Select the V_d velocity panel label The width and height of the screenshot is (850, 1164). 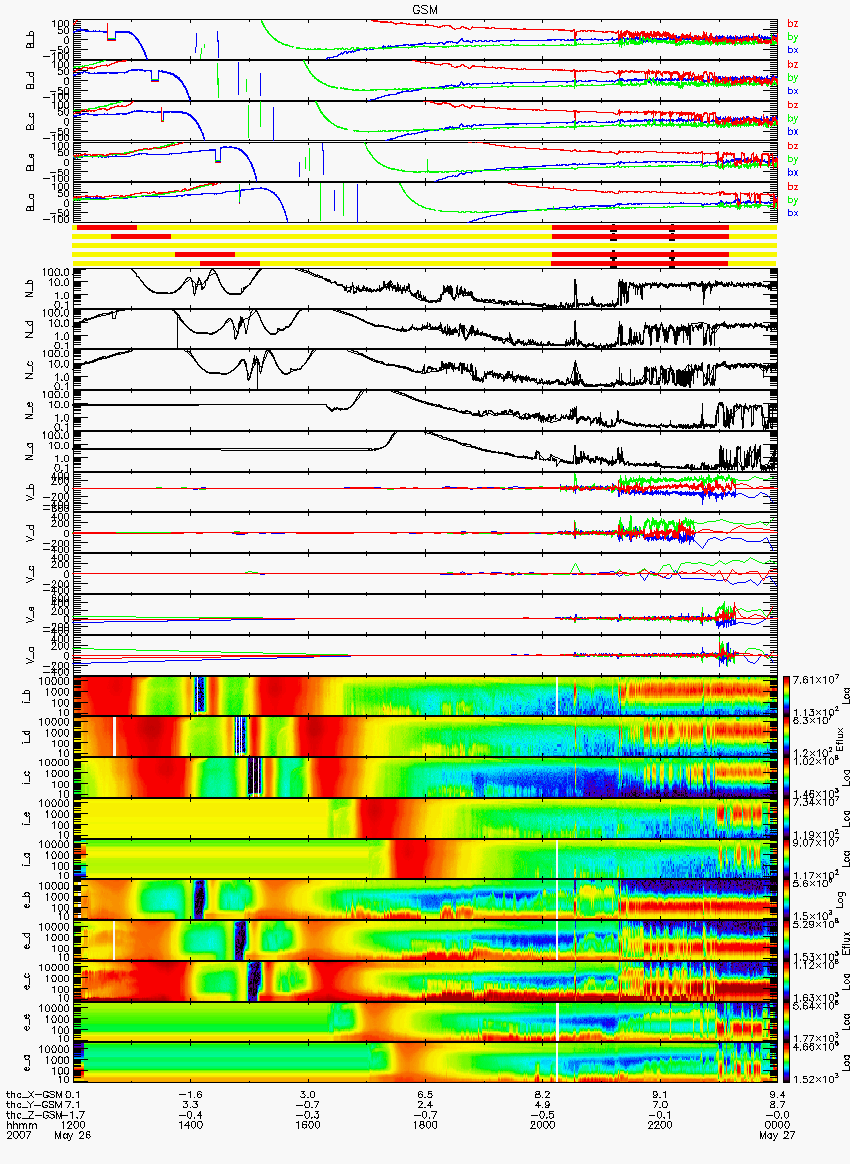click(x=30, y=532)
